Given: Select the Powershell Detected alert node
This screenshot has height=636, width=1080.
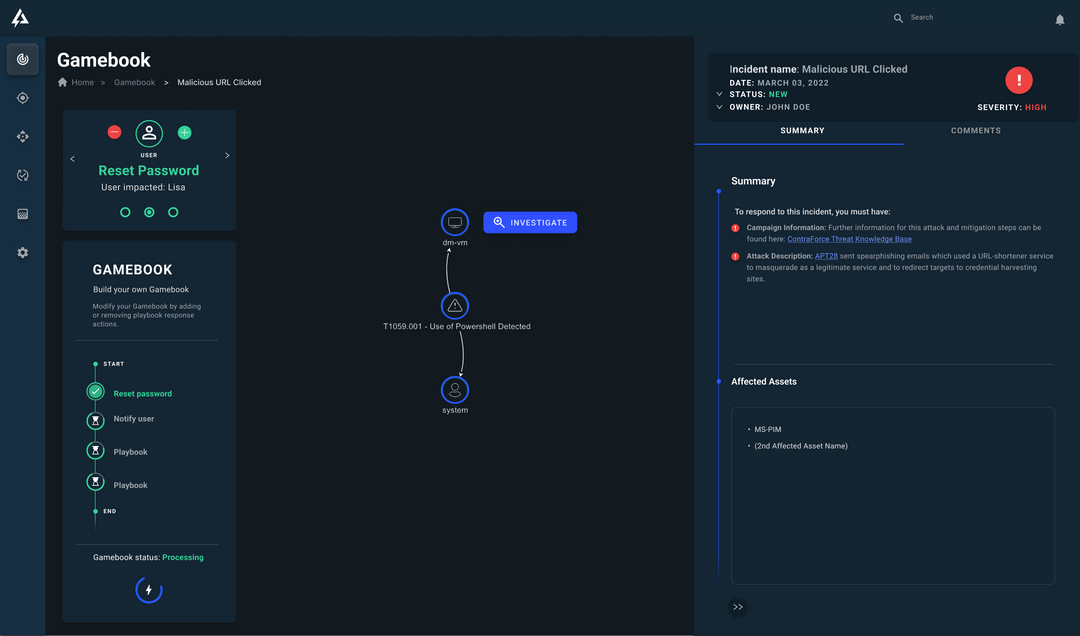Looking at the screenshot, I should [x=455, y=305].
